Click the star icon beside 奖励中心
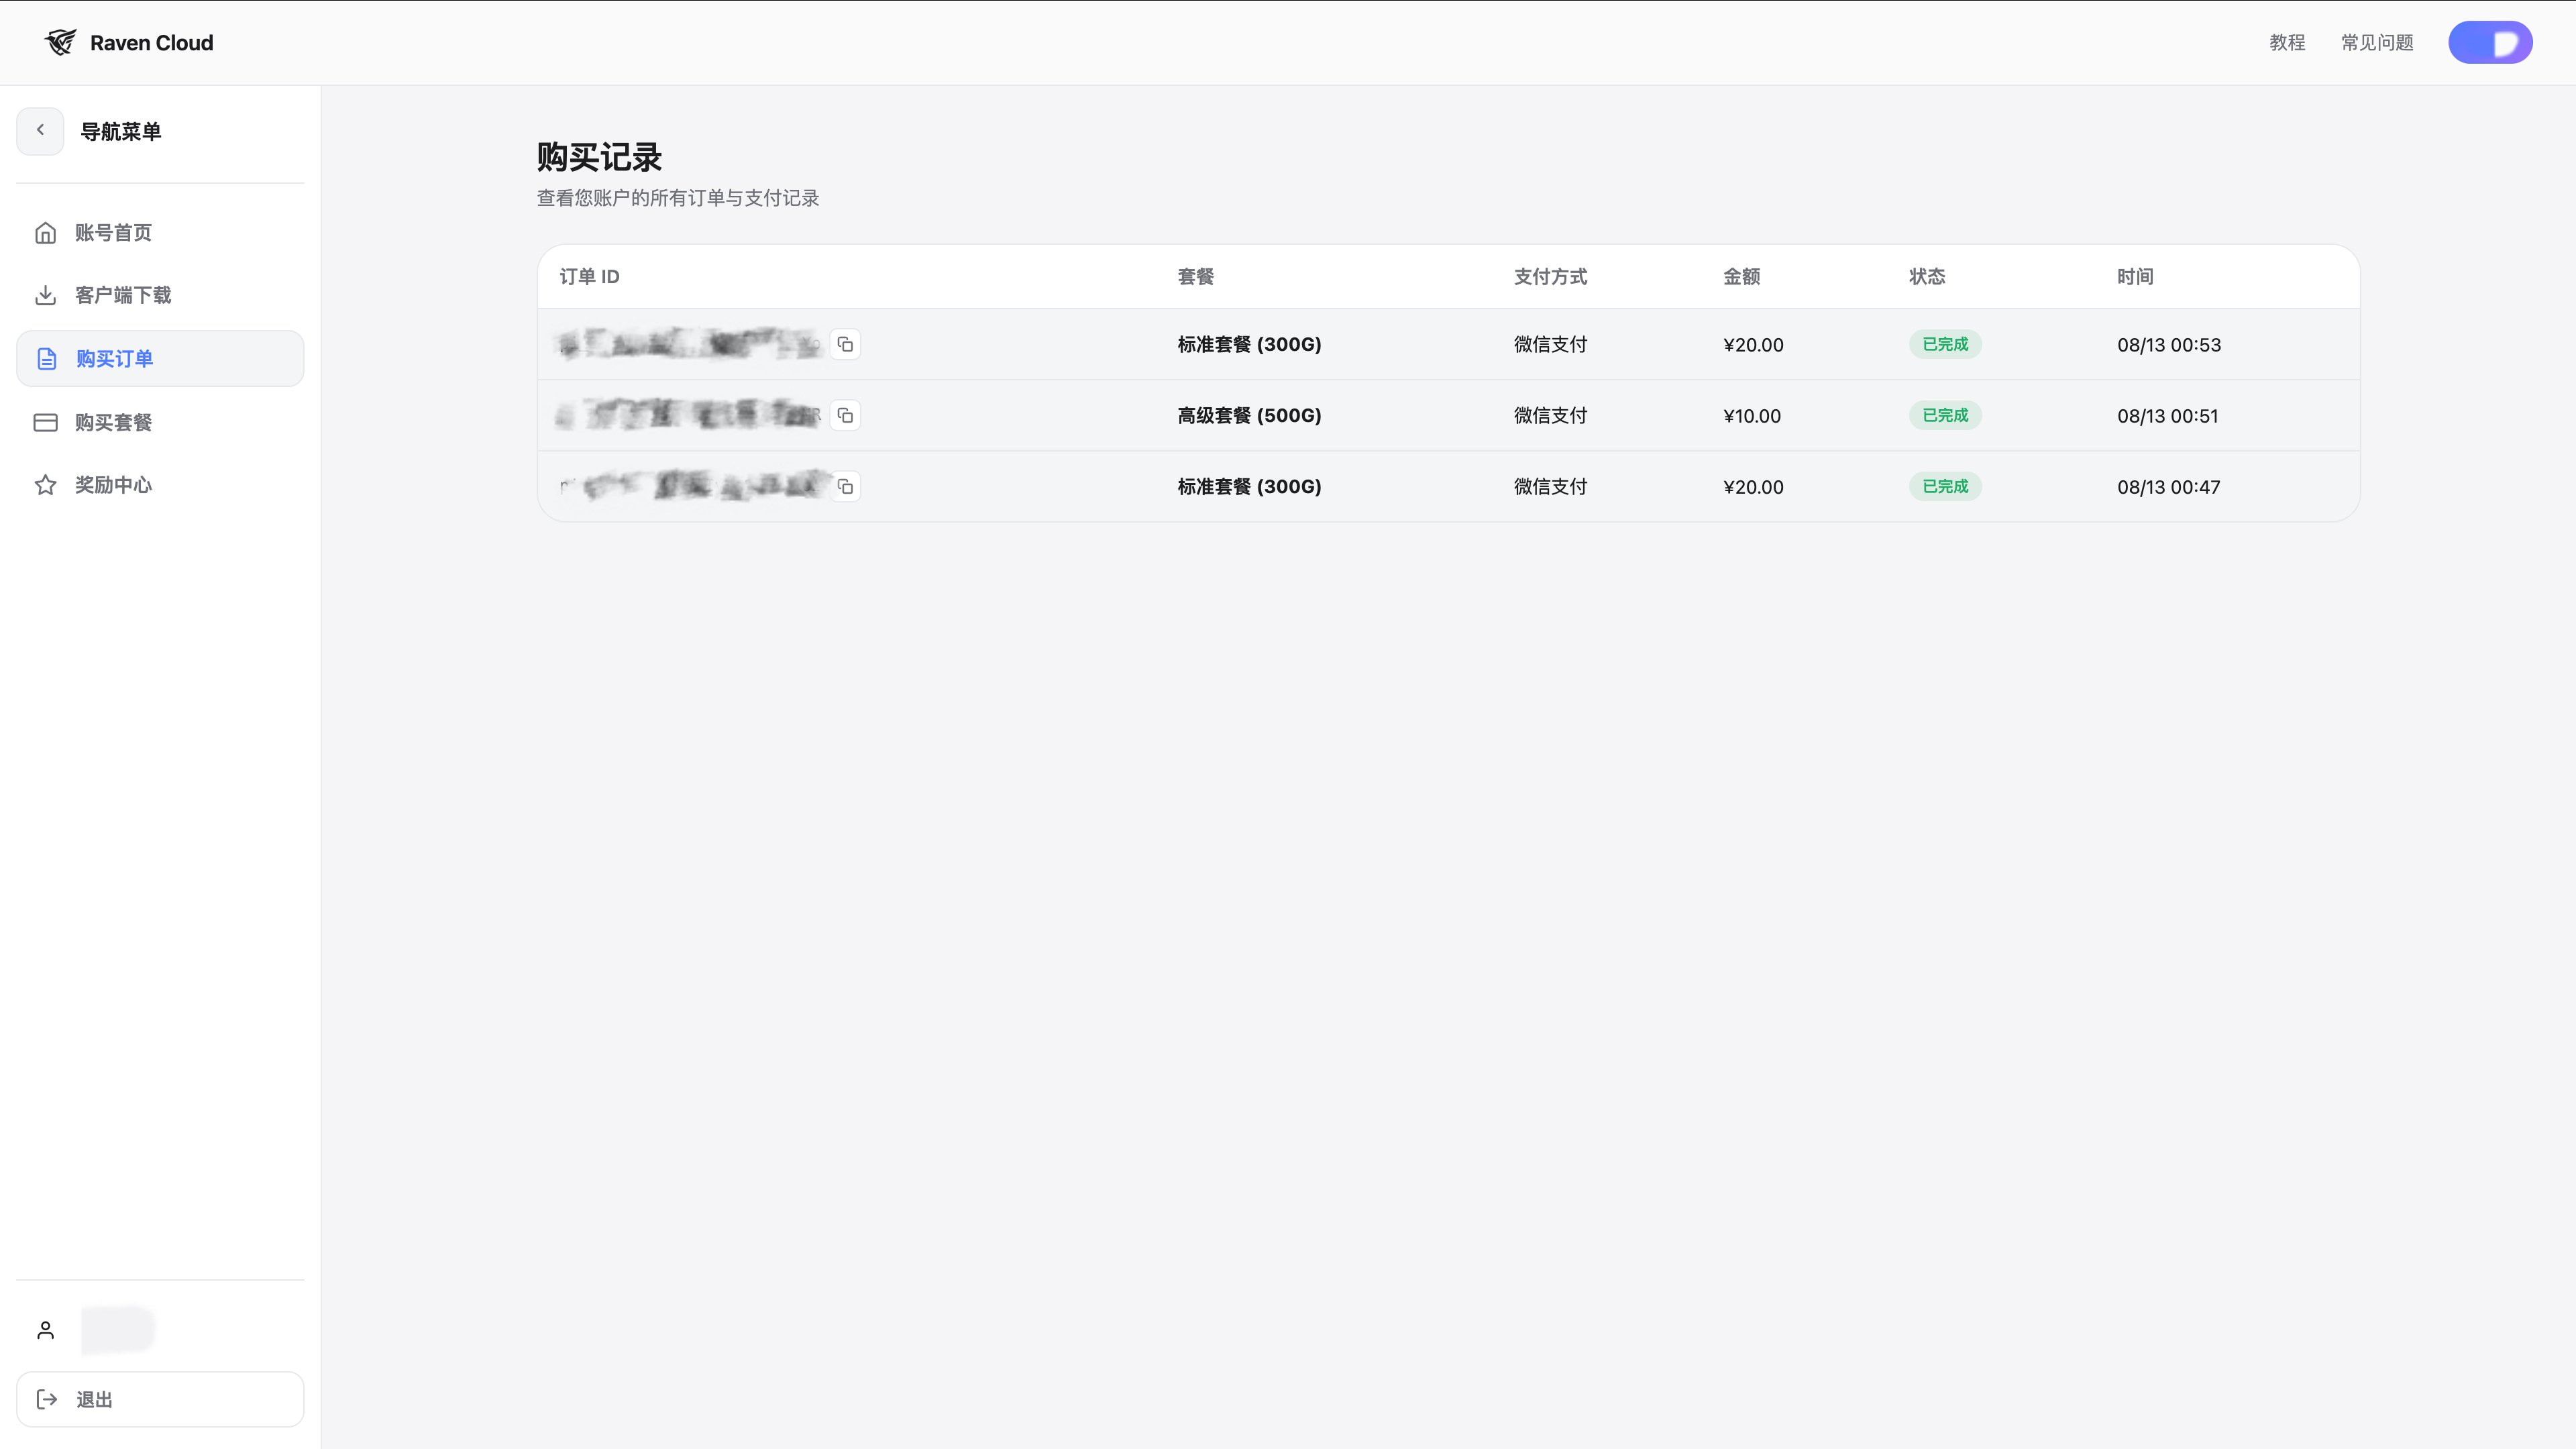The image size is (2576, 1449). pyautogui.click(x=45, y=485)
